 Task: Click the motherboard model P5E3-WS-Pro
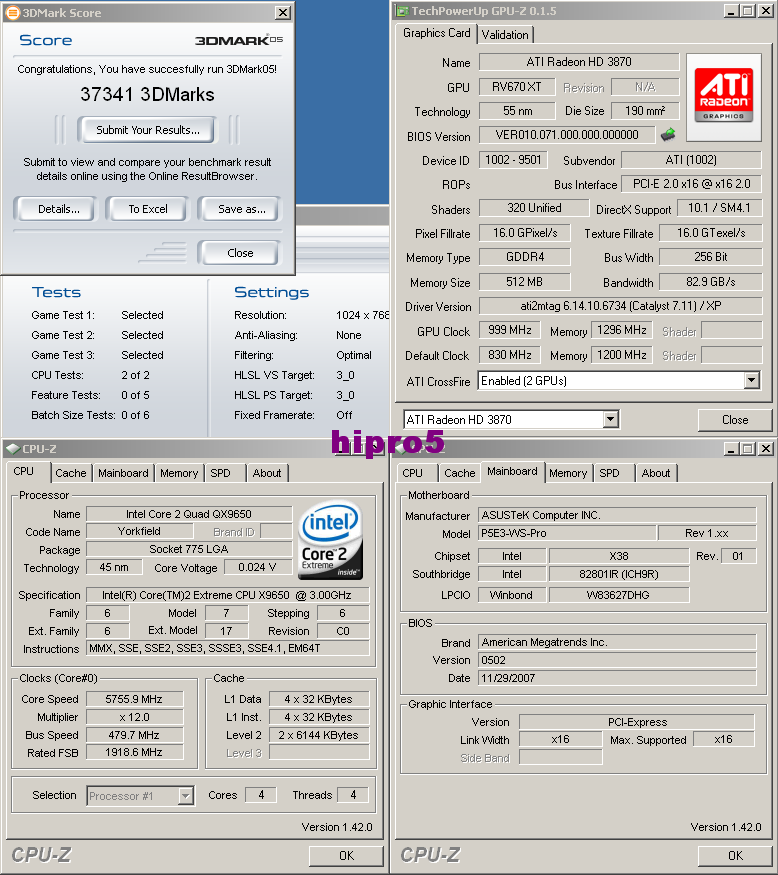click(x=566, y=533)
